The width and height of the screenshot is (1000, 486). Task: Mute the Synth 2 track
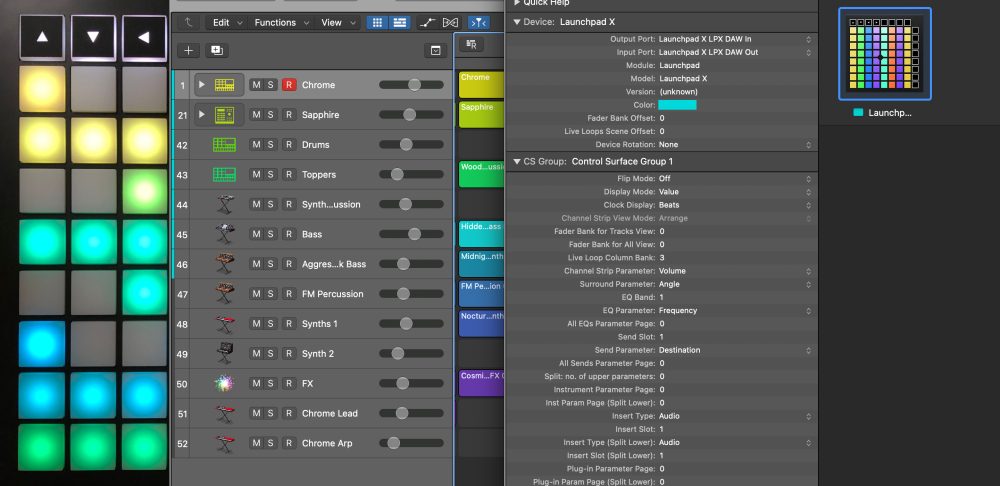click(x=256, y=353)
